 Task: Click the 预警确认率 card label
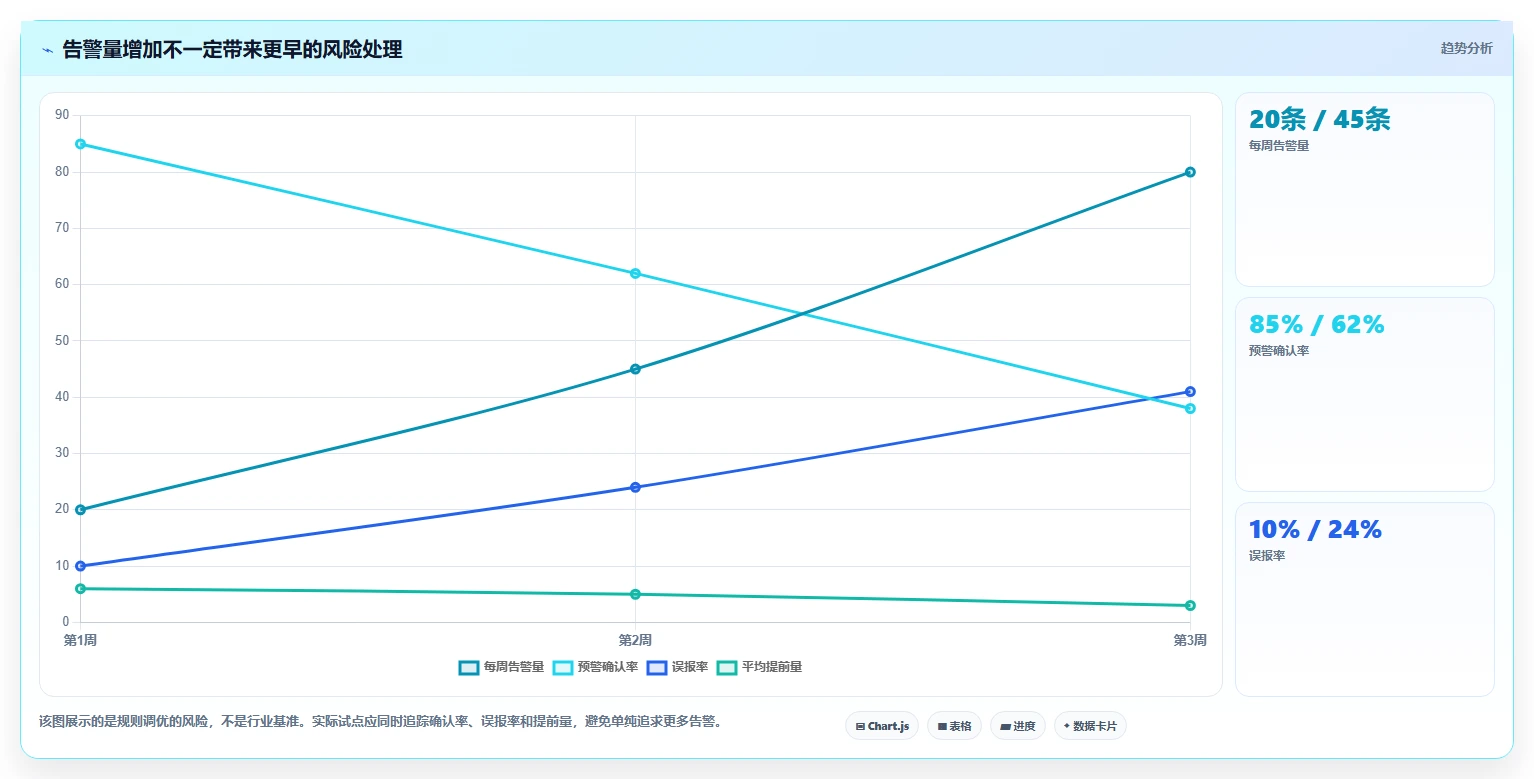1279,351
